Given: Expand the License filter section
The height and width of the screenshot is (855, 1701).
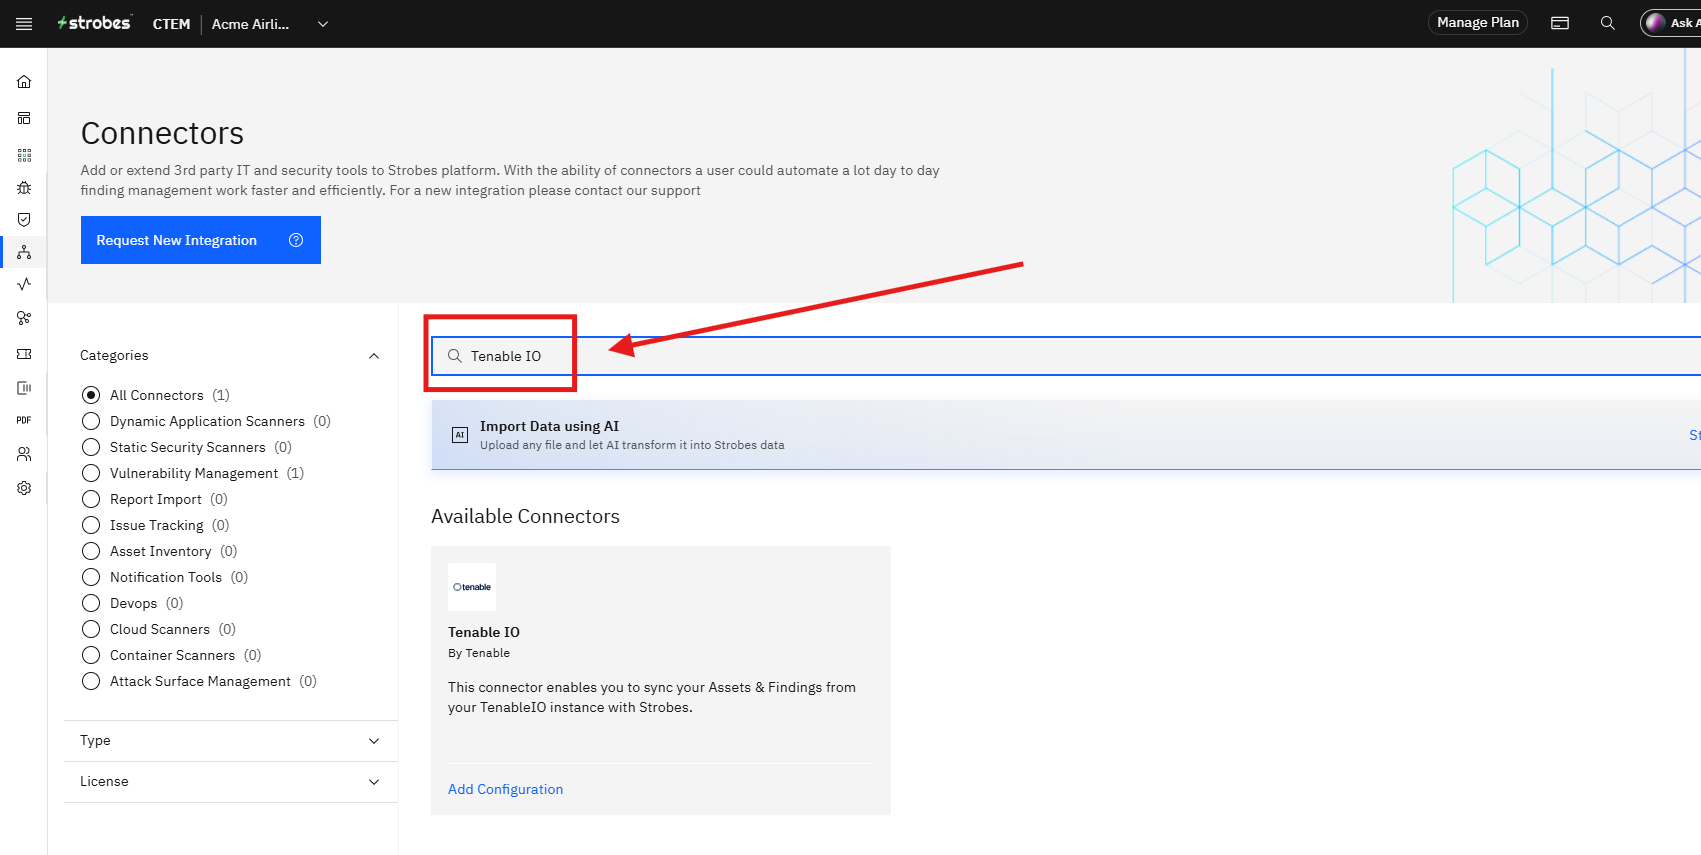Looking at the screenshot, I should pyautogui.click(x=230, y=782).
